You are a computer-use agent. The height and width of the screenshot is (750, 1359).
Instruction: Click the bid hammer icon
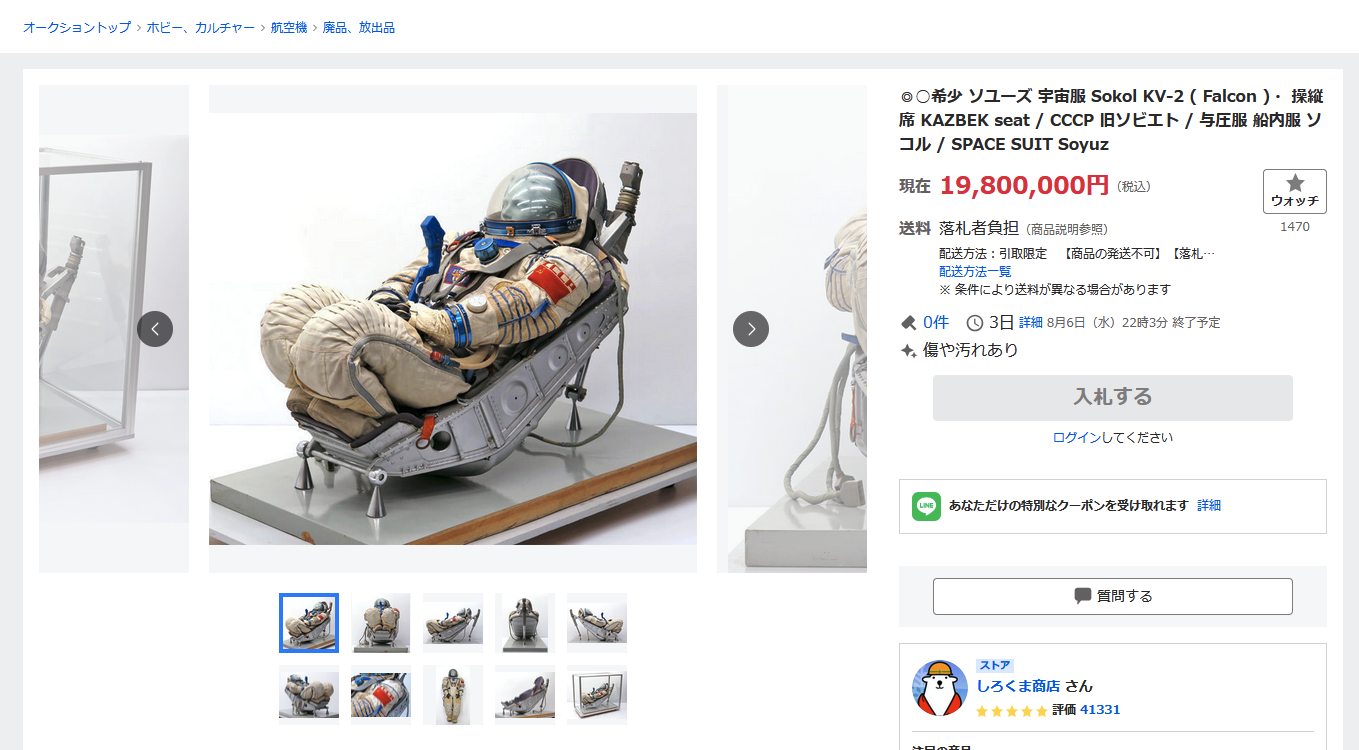(908, 322)
